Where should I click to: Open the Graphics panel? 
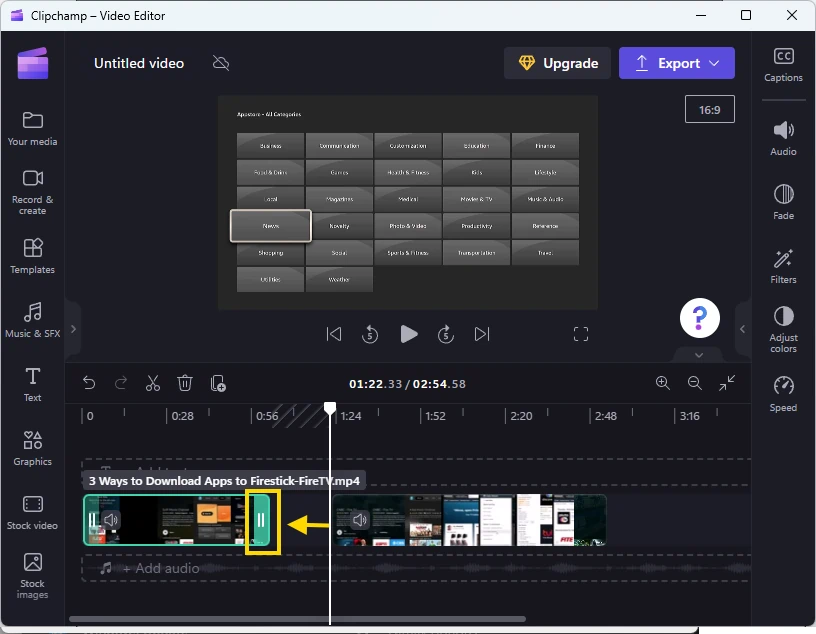32,448
